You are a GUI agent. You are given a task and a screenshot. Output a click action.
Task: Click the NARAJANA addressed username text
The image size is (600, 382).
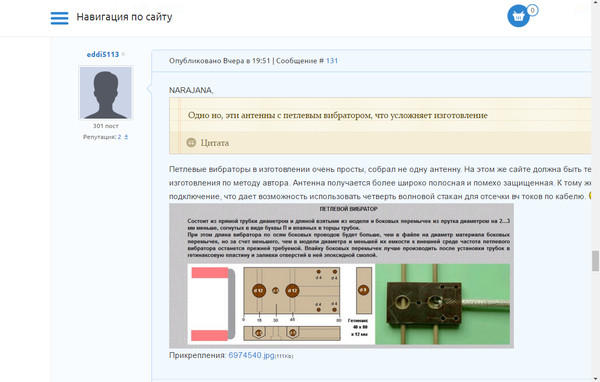point(190,90)
